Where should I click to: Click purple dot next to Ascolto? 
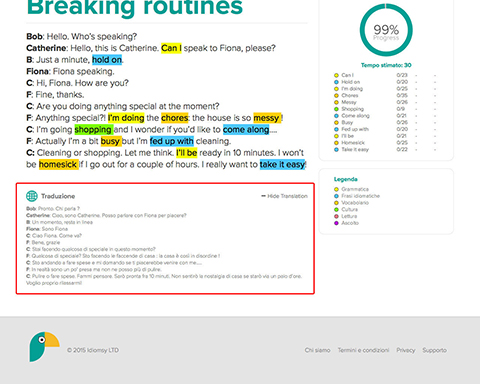pyautogui.click(x=336, y=223)
